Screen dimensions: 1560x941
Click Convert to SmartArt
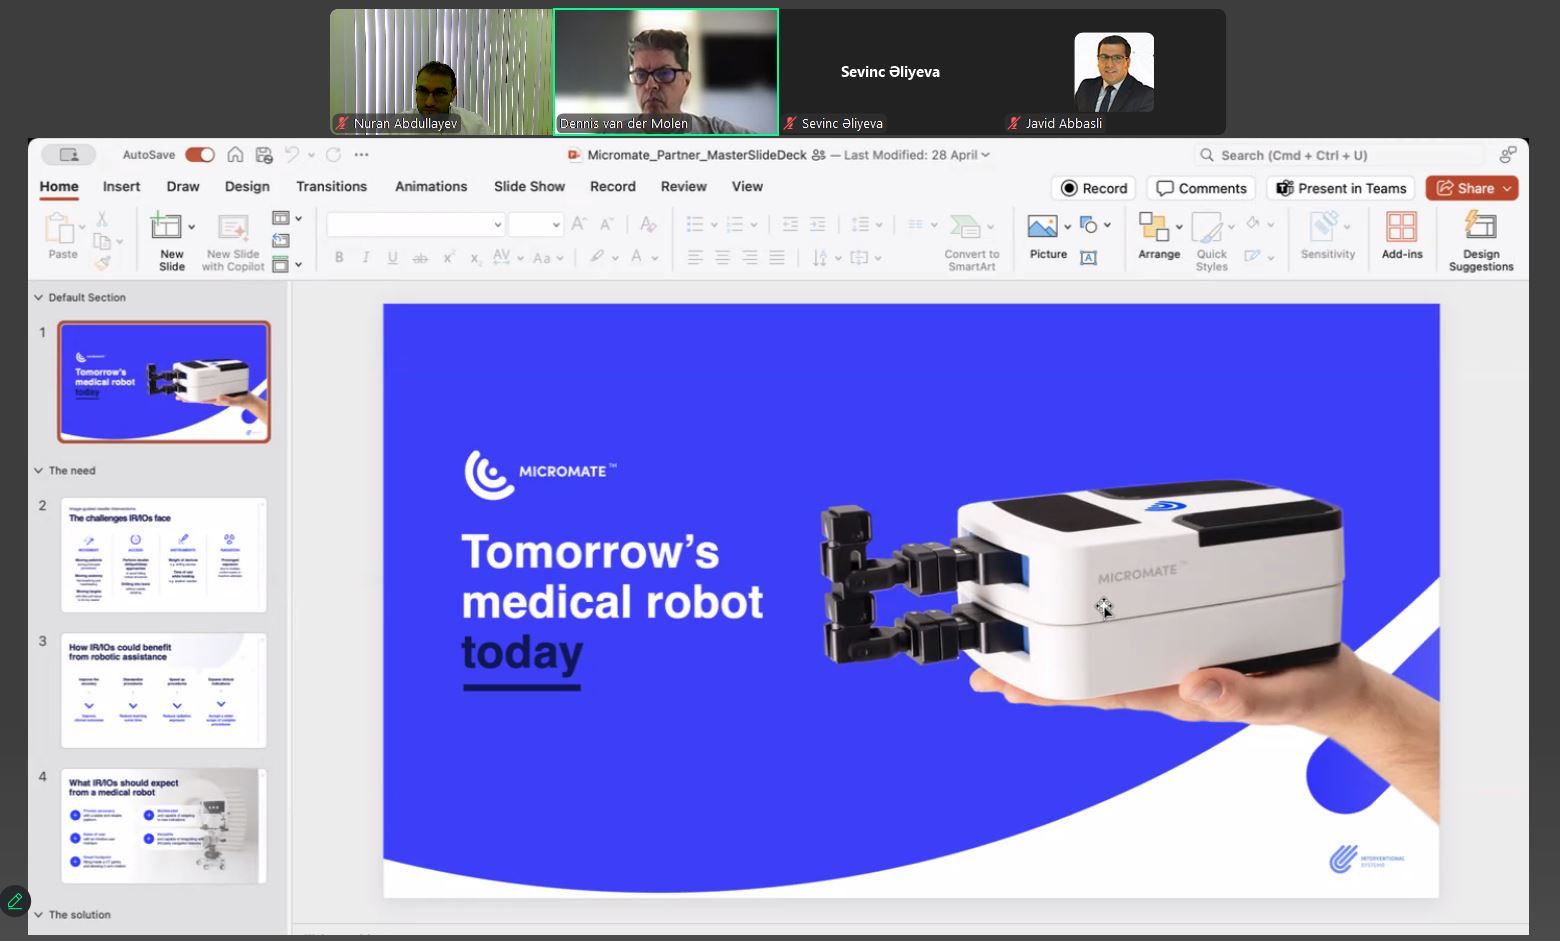(x=971, y=241)
